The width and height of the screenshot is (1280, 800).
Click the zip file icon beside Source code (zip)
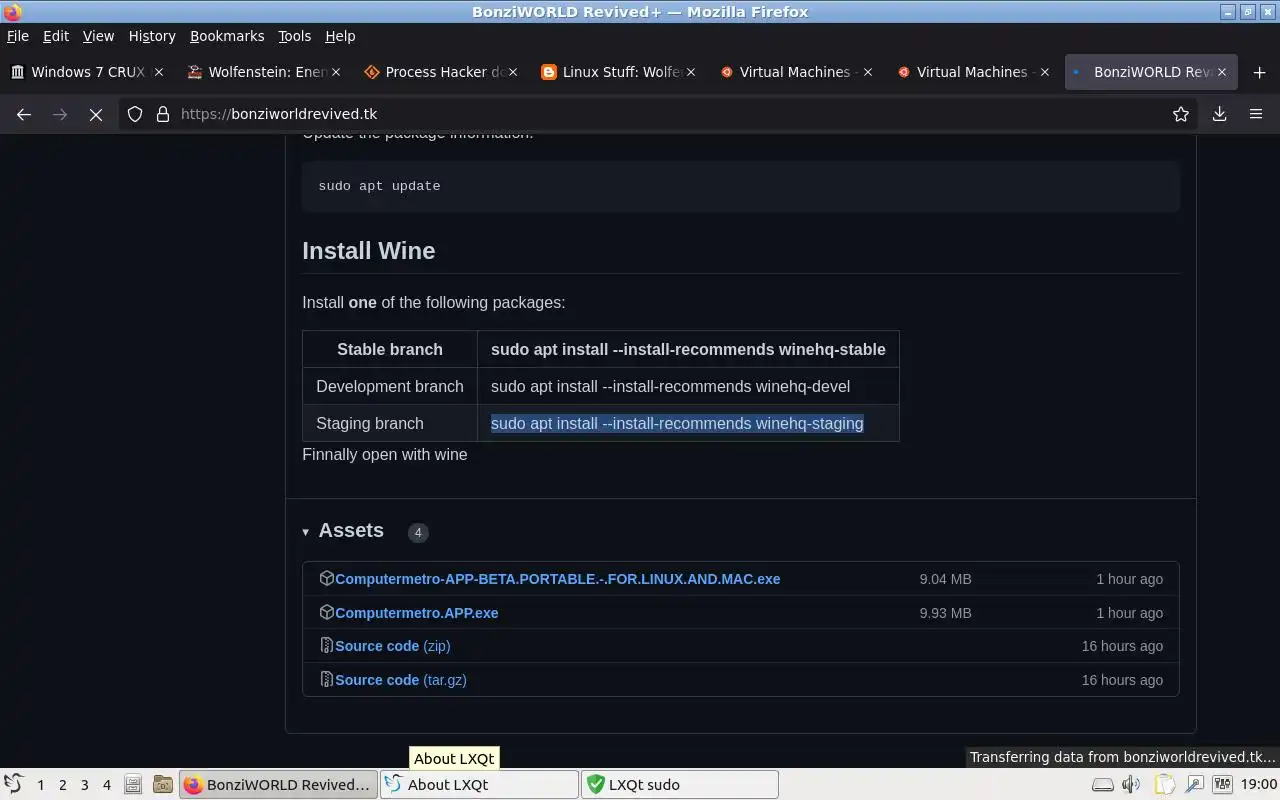click(x=326, y=645)
